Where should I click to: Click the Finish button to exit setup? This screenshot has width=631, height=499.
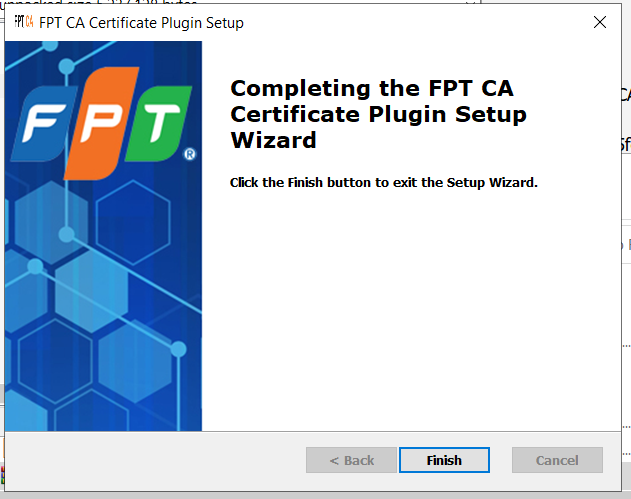tap(444, 460)
